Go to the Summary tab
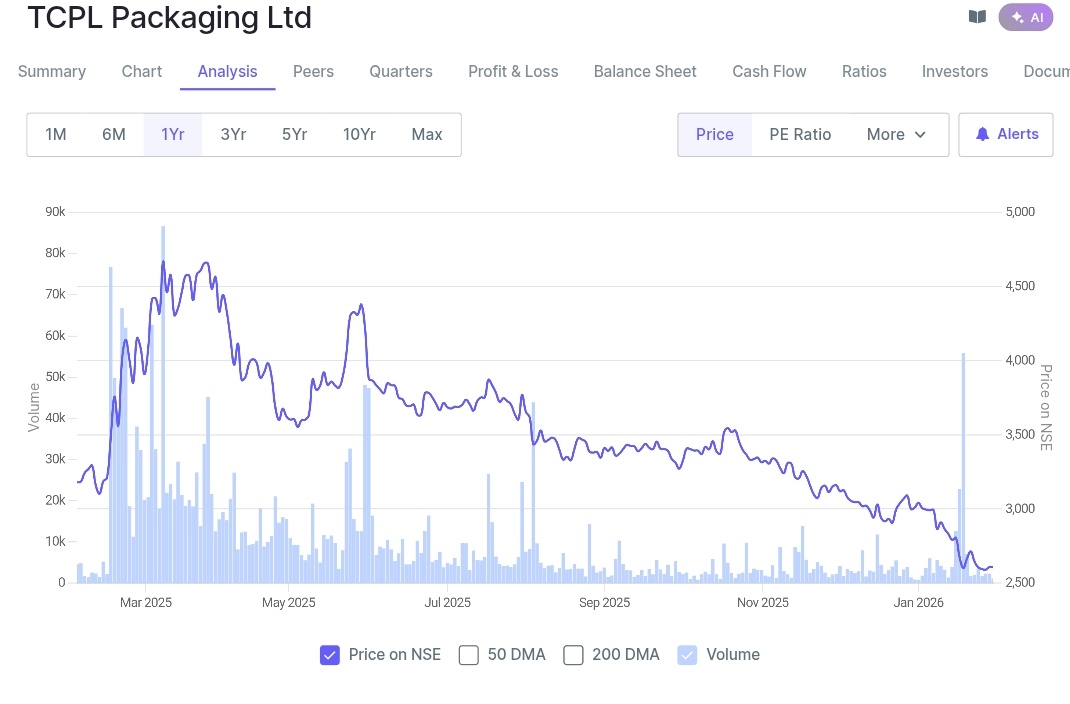1070x704 pixels. (51, 71)
